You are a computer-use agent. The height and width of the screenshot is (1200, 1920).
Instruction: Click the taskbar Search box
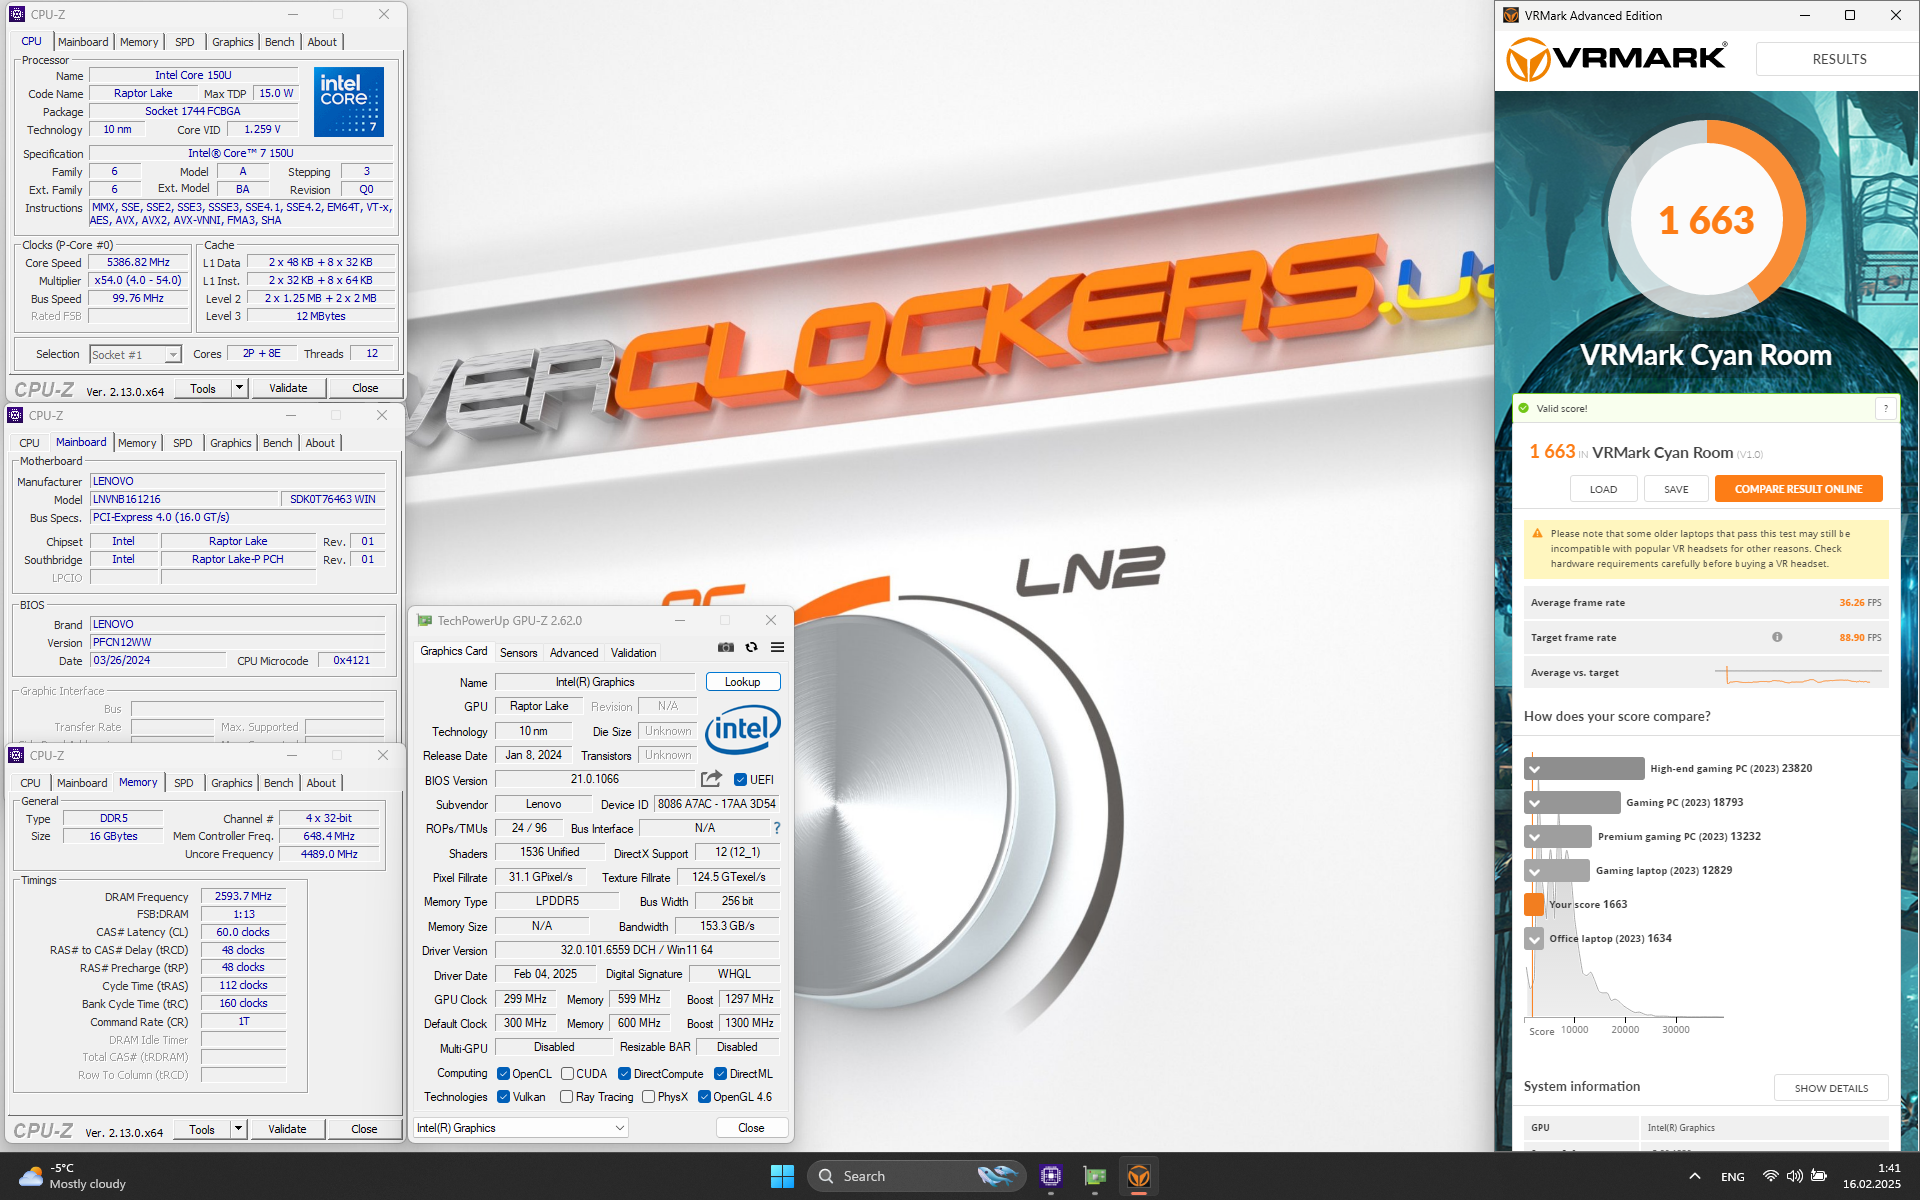coord(916,1176)
